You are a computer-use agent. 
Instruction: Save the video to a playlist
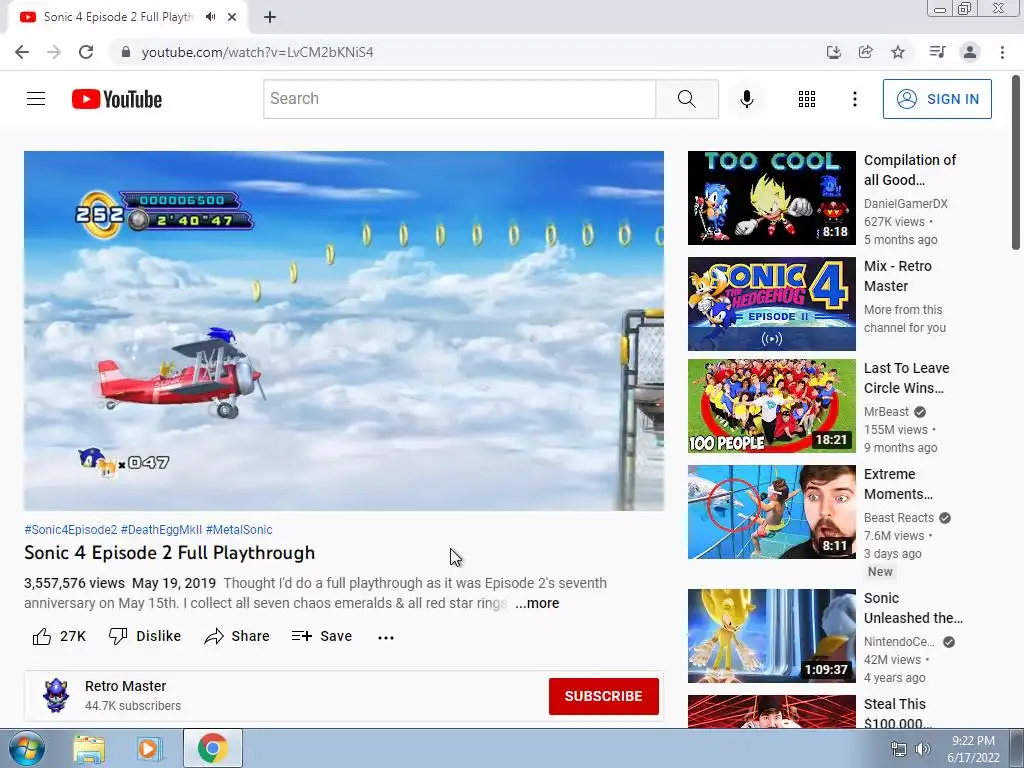coord(321,636)
